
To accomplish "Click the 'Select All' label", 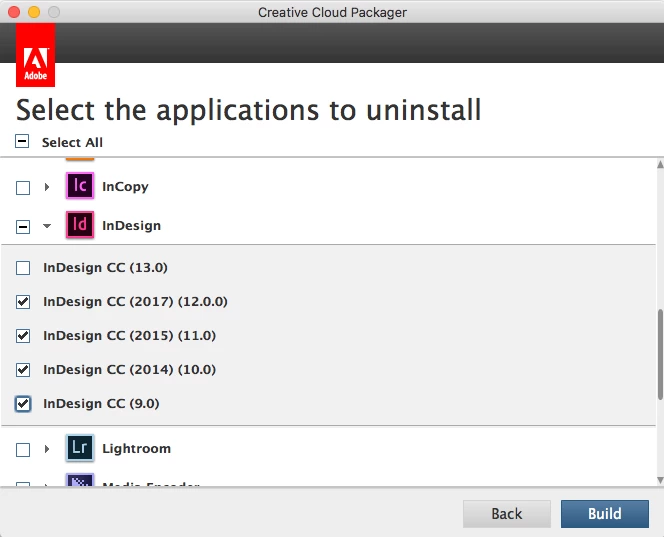I will (x=72, y=142).
